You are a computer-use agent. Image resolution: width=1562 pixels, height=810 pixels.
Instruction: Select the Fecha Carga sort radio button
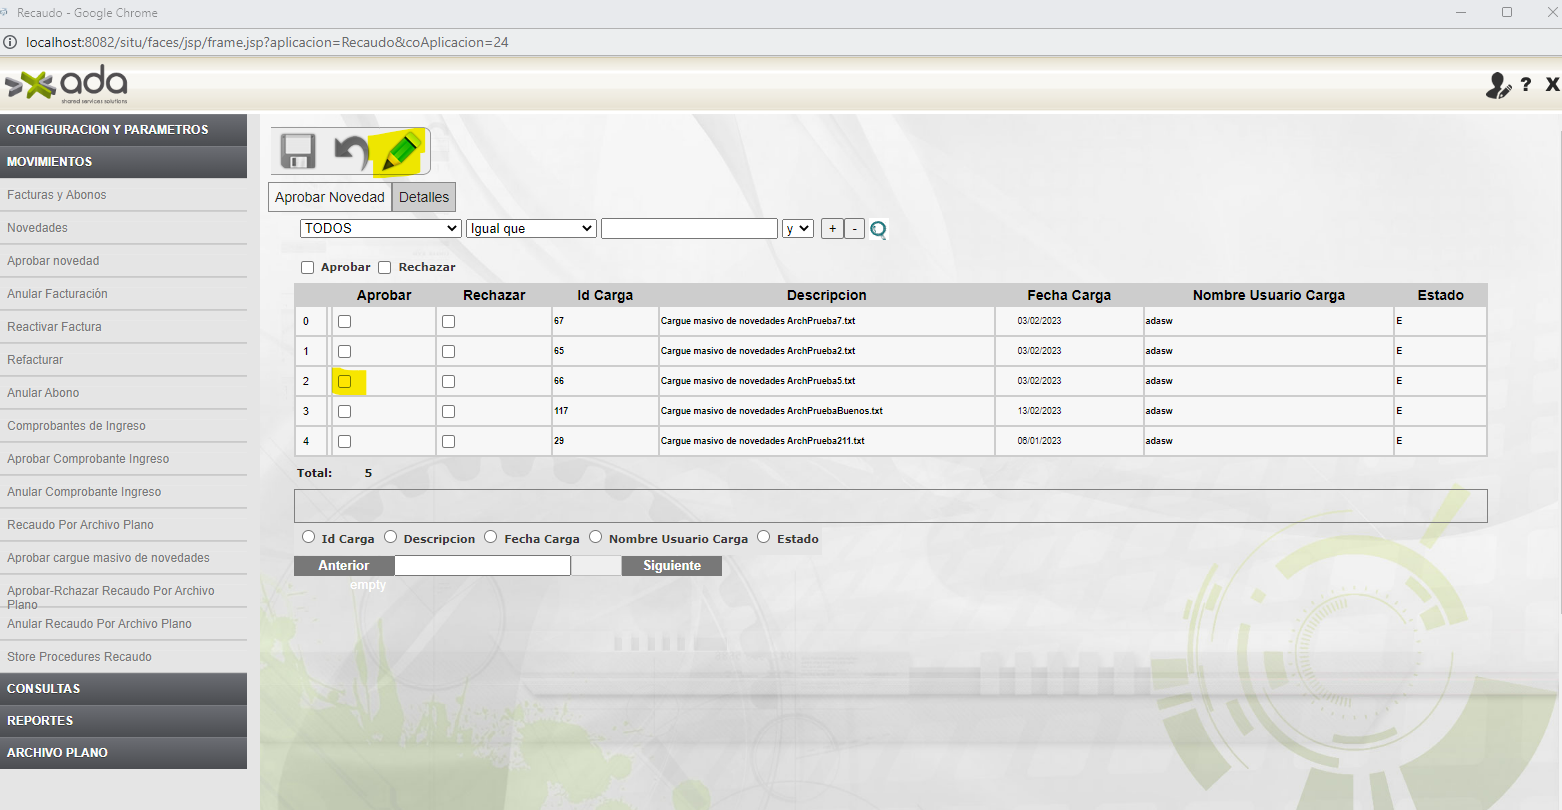[491, 537]
